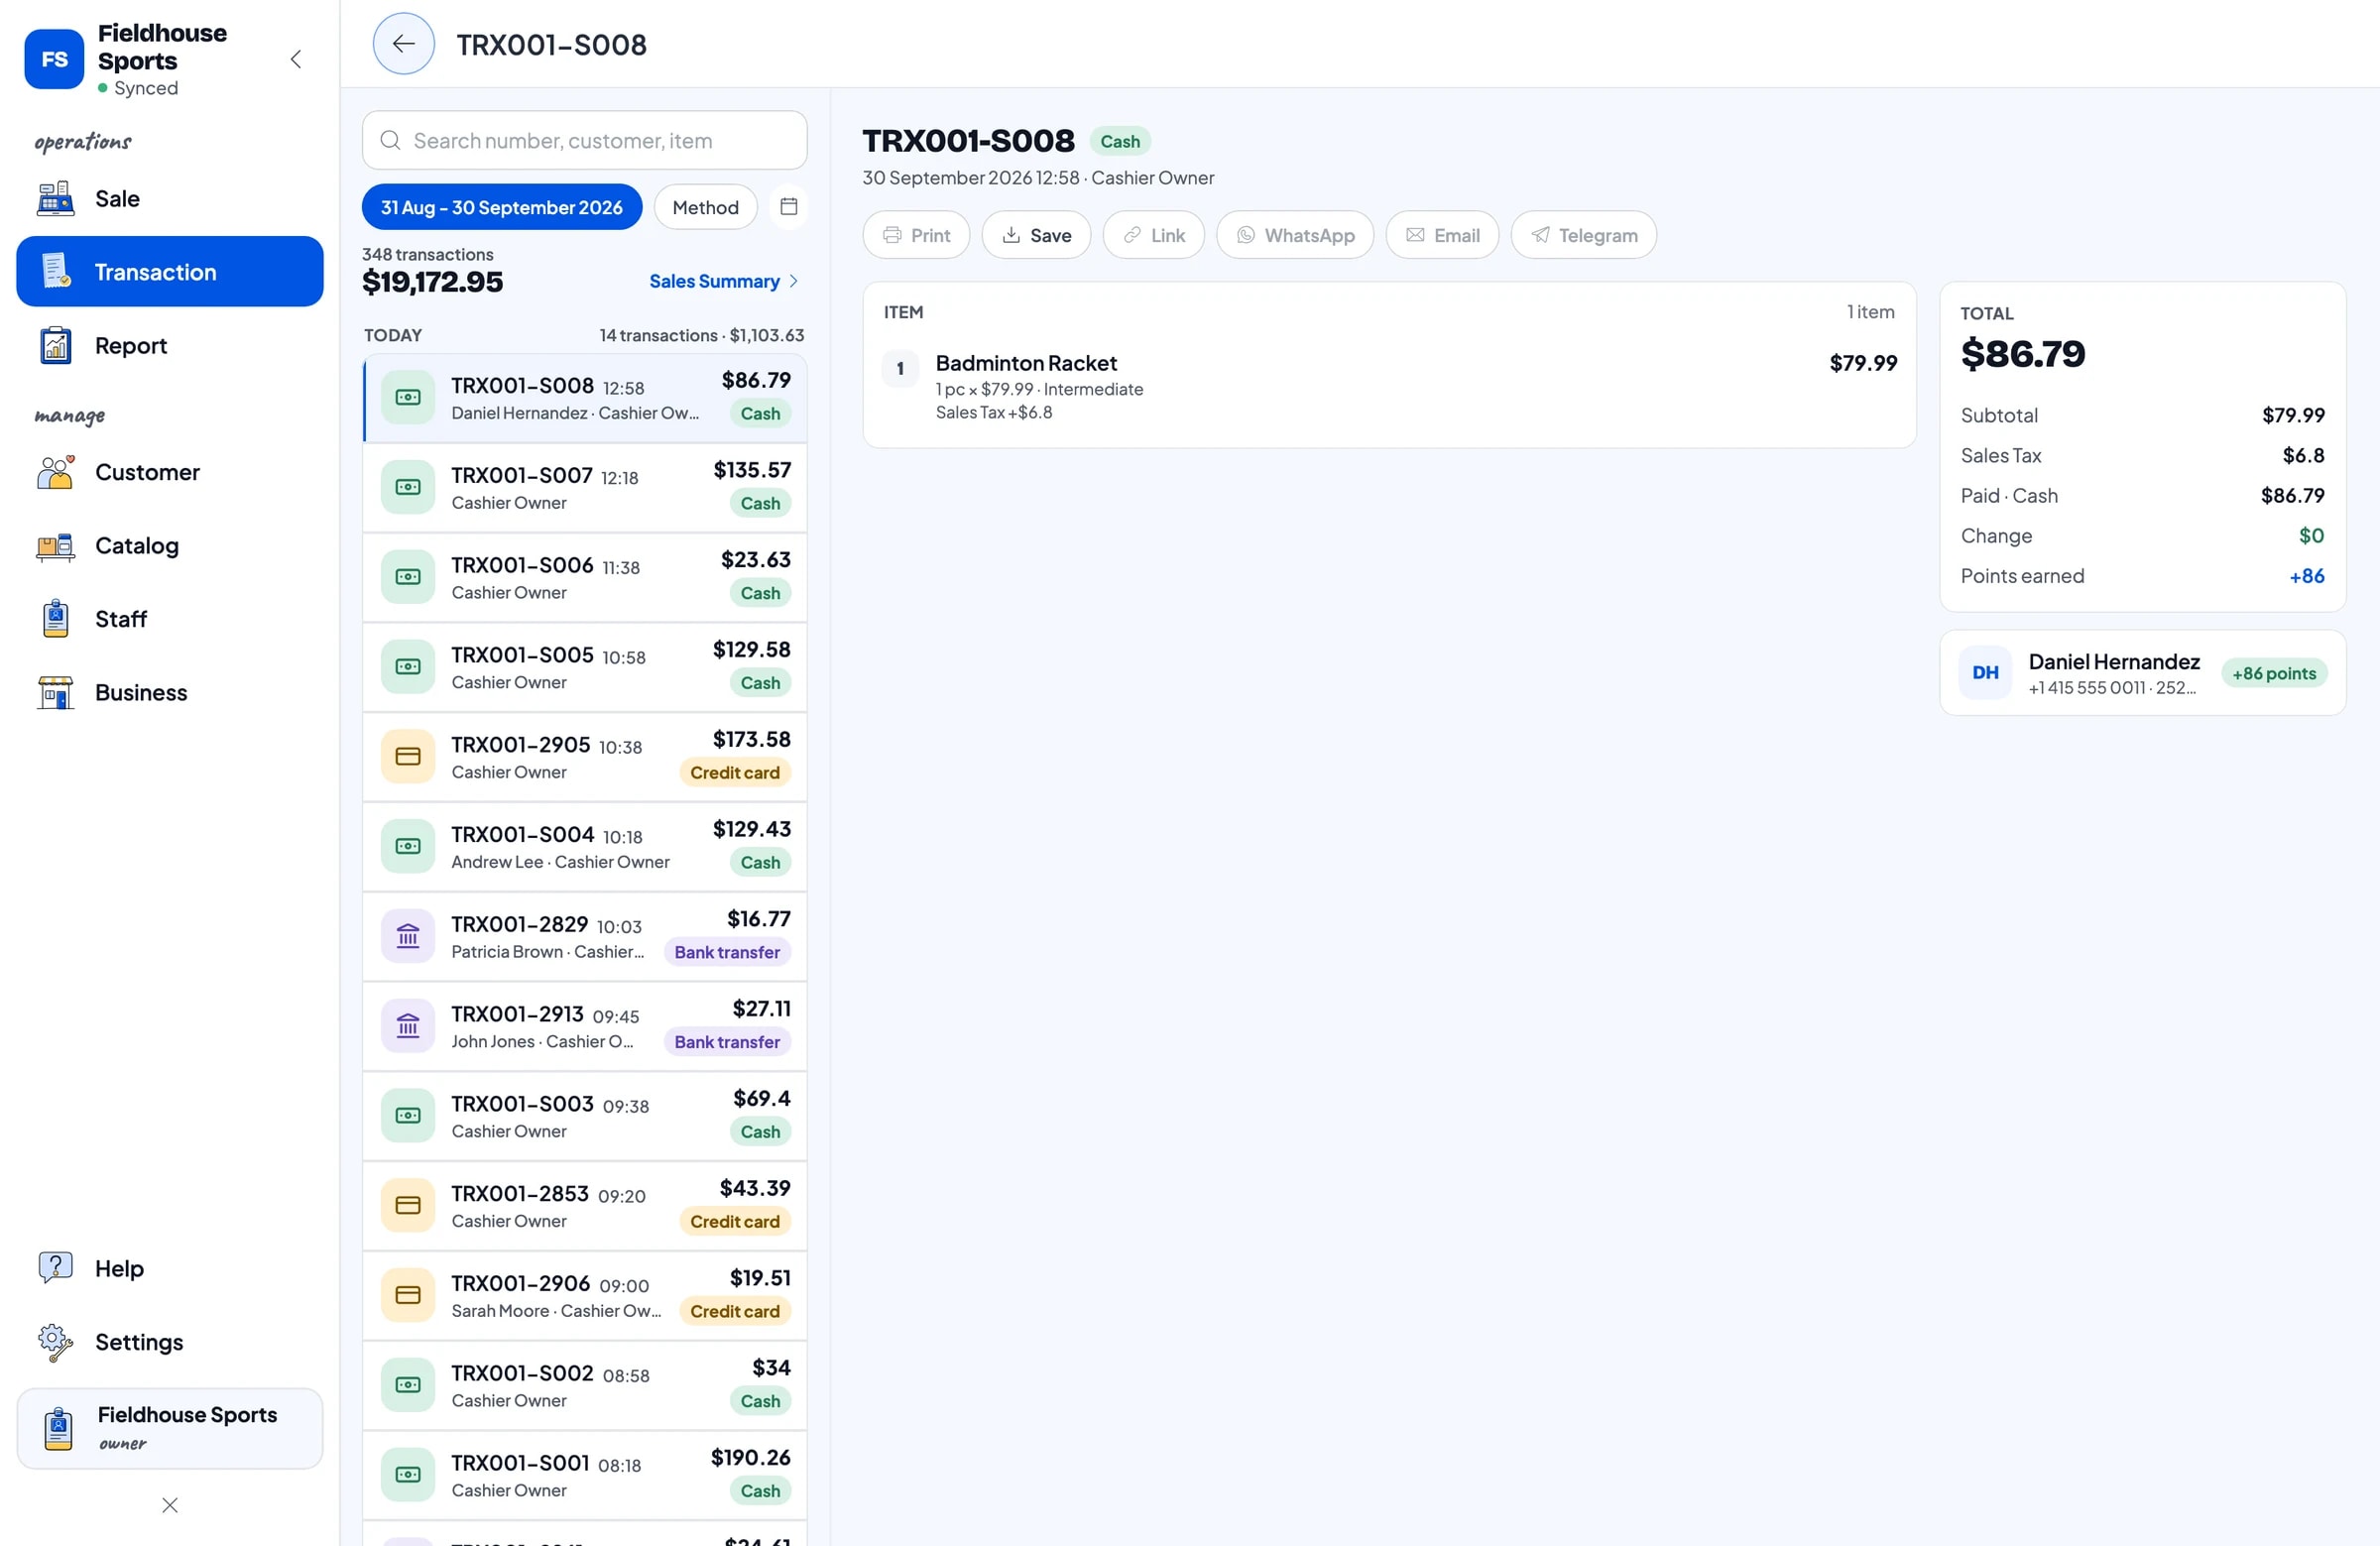Viewport: 2380px width, 1546px height.
Task: Open the Catalog section
Action: pyautogui.click(x=170, y=545)
